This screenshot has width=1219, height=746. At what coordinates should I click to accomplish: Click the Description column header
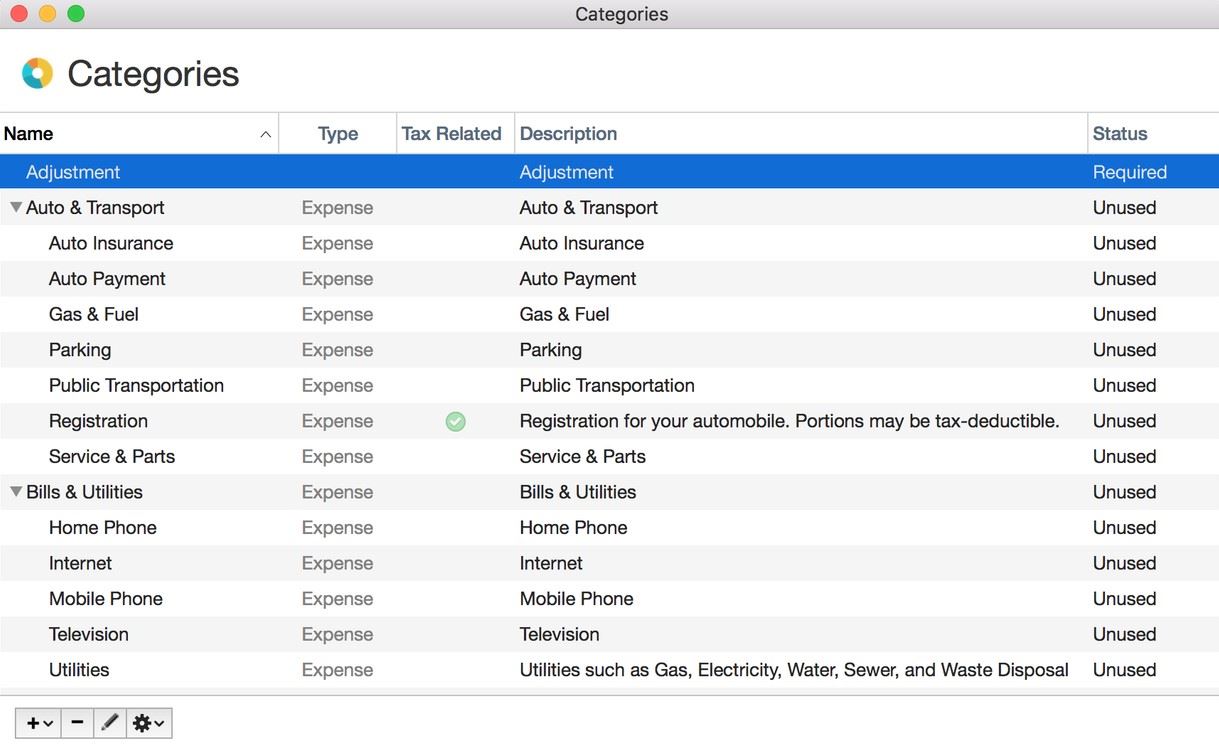(568, 134)
